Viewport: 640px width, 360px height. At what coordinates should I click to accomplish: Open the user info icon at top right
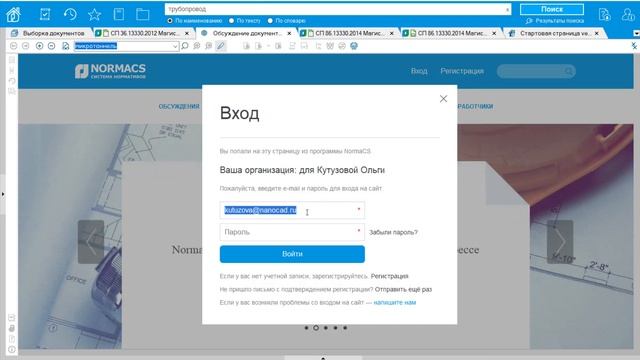pyautogui.click(x=628, y=15)
